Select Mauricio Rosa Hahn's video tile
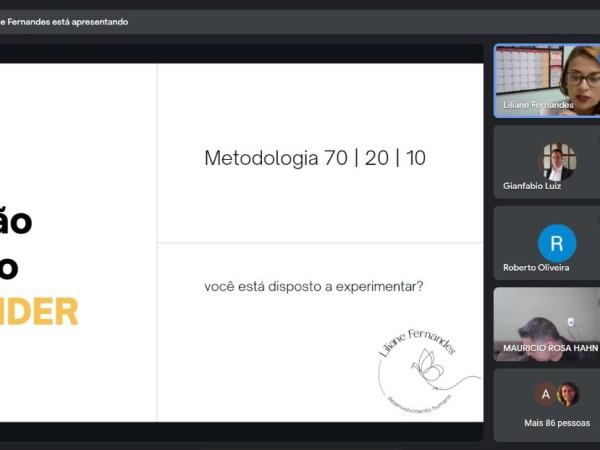Image resolution: width=600 pixels, height=450 pixels. pyautogui.click(x=546, y=322)
